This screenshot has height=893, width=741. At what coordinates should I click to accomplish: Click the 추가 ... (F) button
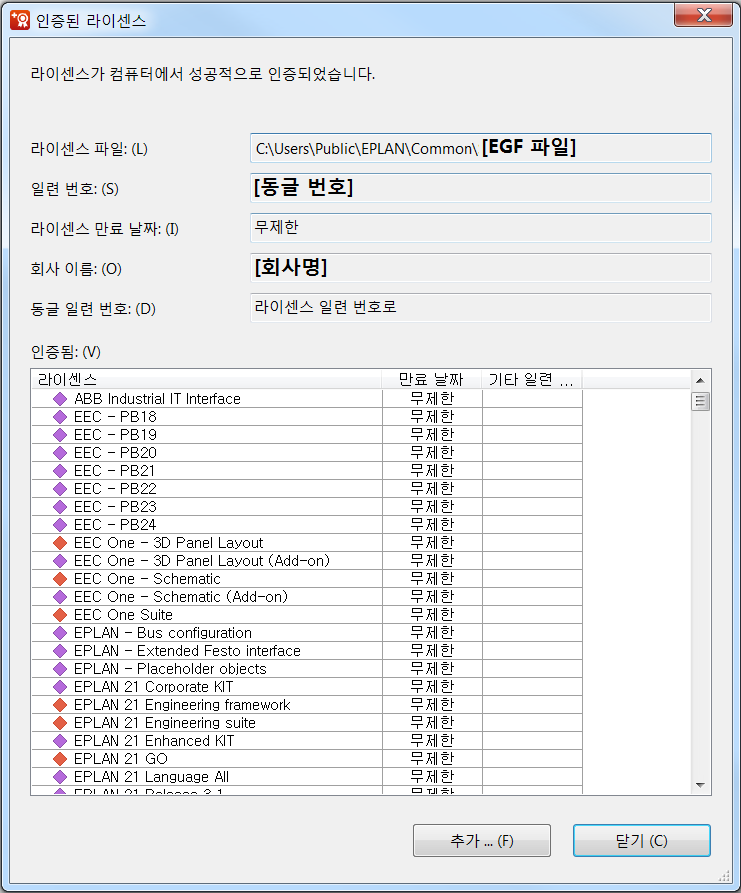[482, 841]
